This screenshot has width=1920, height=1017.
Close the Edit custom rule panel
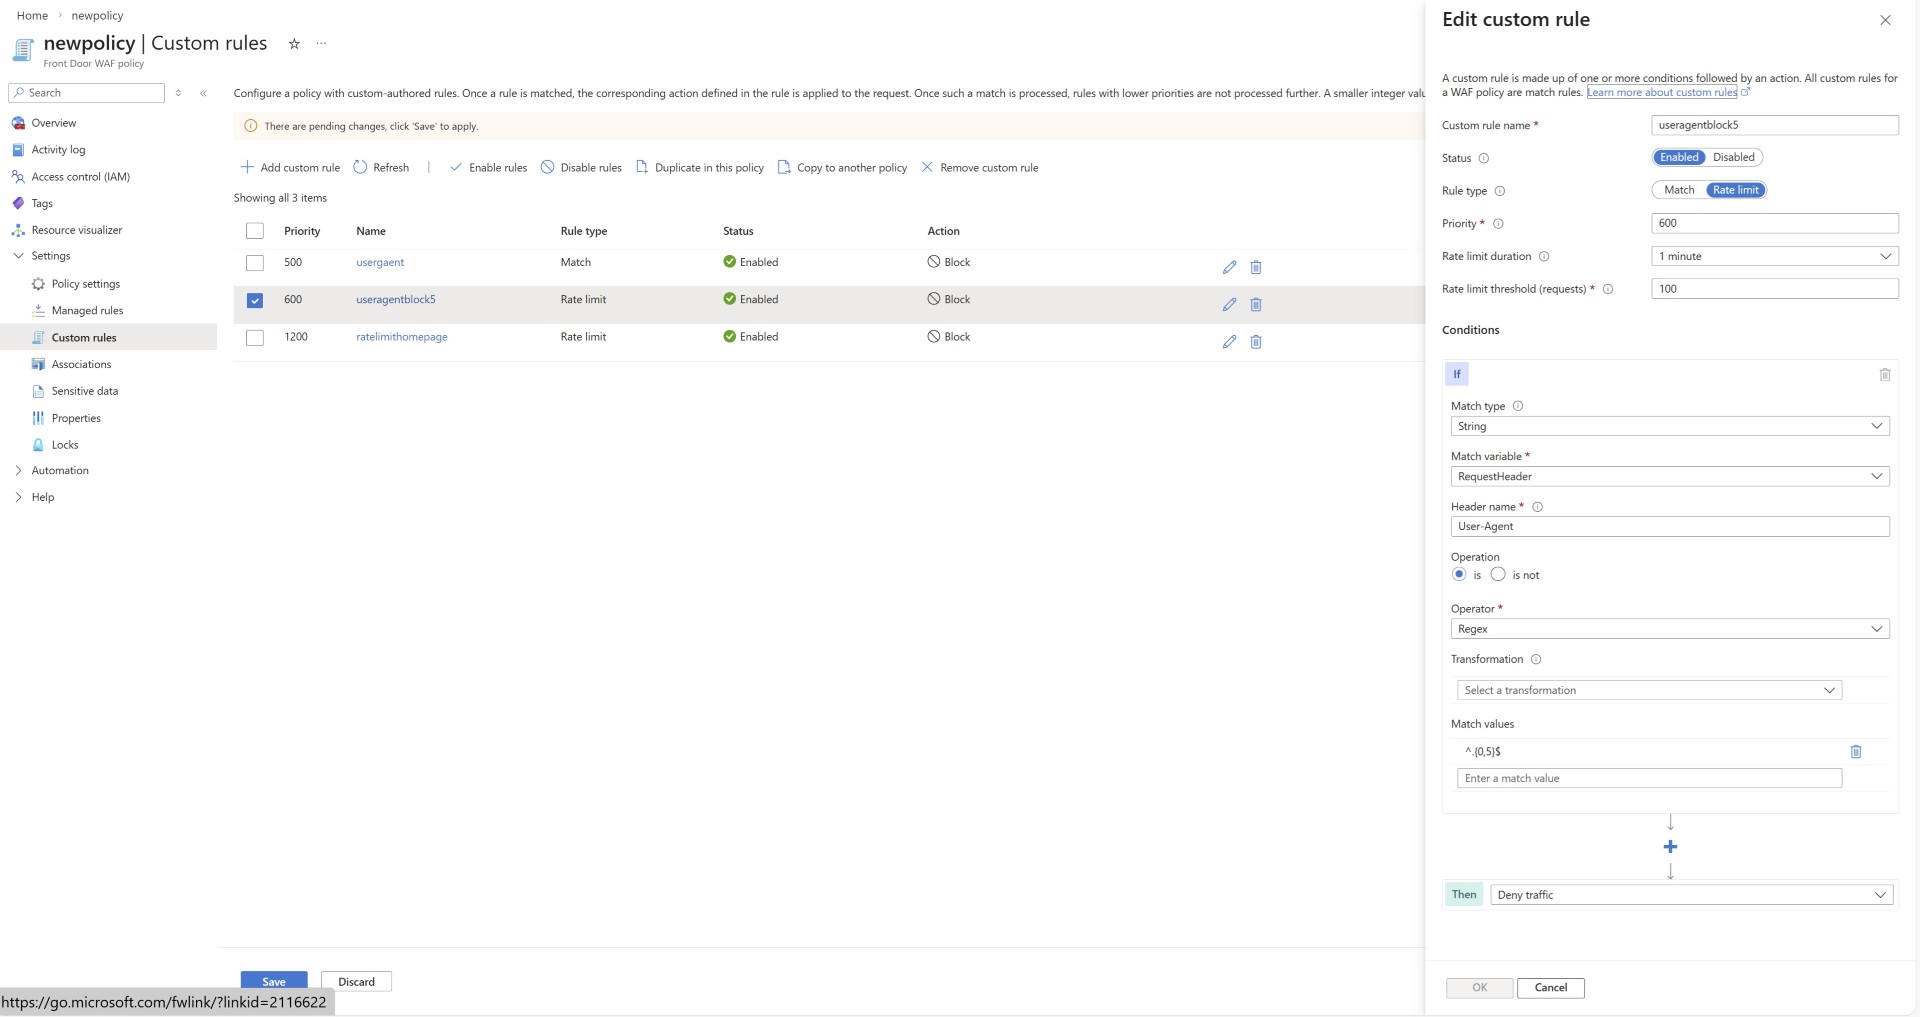[1885, 20]
